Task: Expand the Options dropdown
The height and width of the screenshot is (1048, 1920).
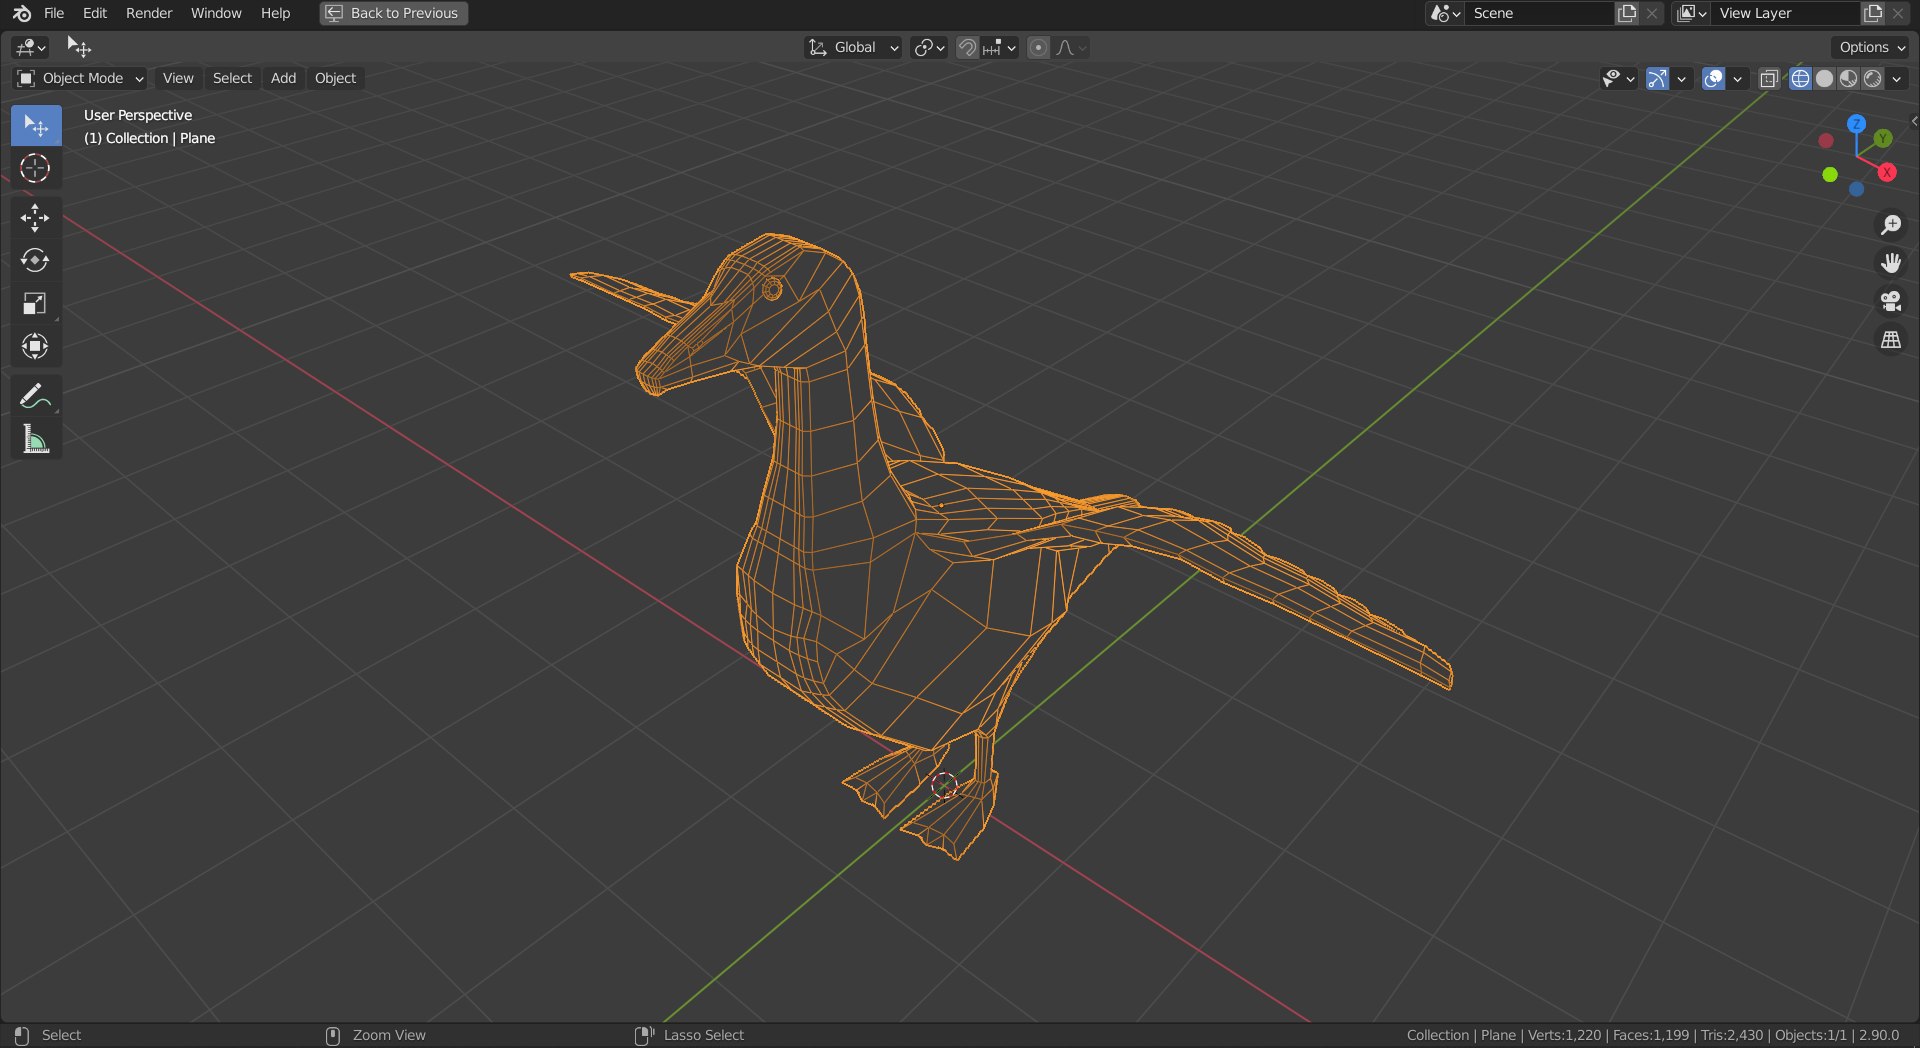Action: [1872, 47]
